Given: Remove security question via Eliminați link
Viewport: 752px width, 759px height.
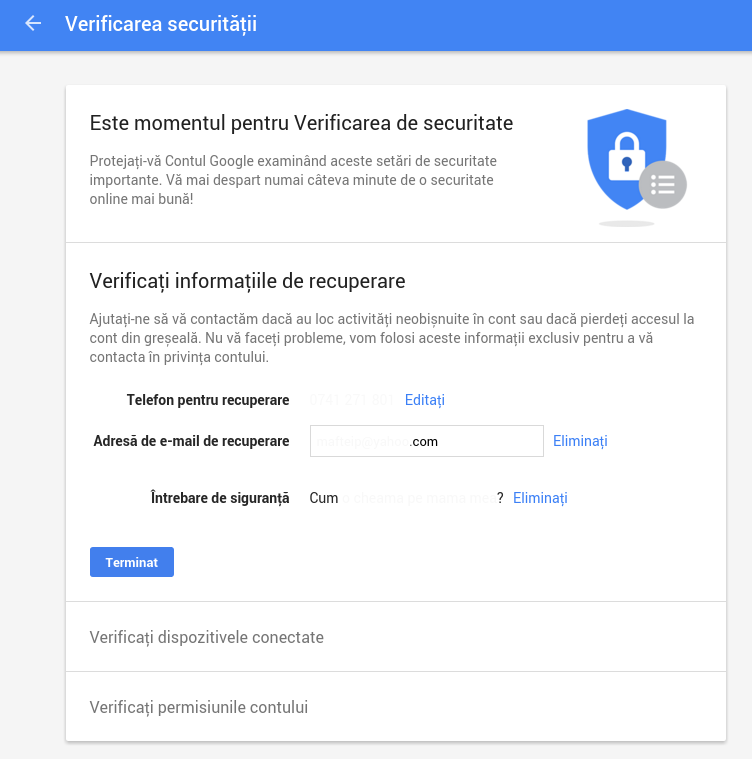Looking at the screenshot, I should (x=540, y=498).
